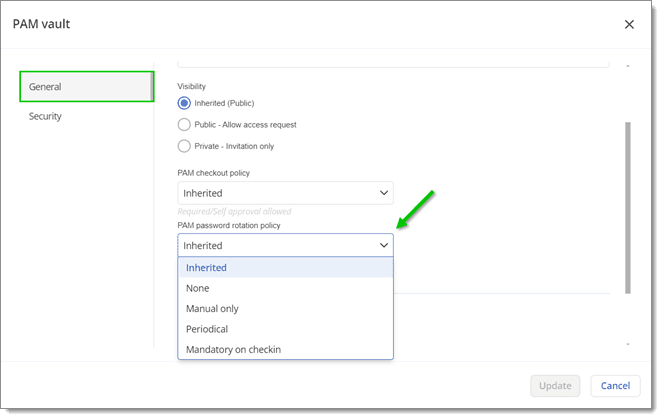
Task: Select Inherited (Public) visibility
Action: pos(184,103)
